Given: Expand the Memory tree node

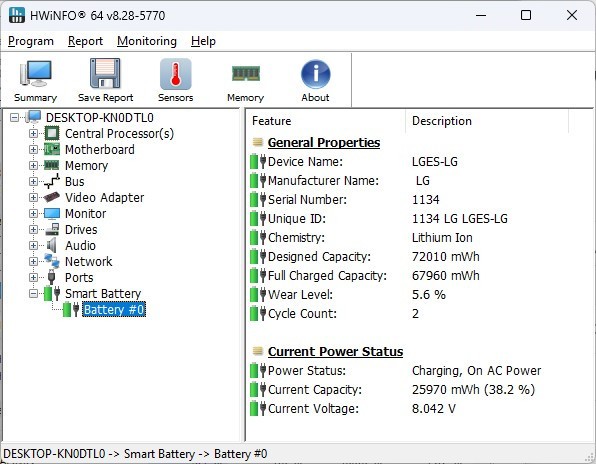Looking at the screenshot, I should pyautogui.click(x=33, y=165).
